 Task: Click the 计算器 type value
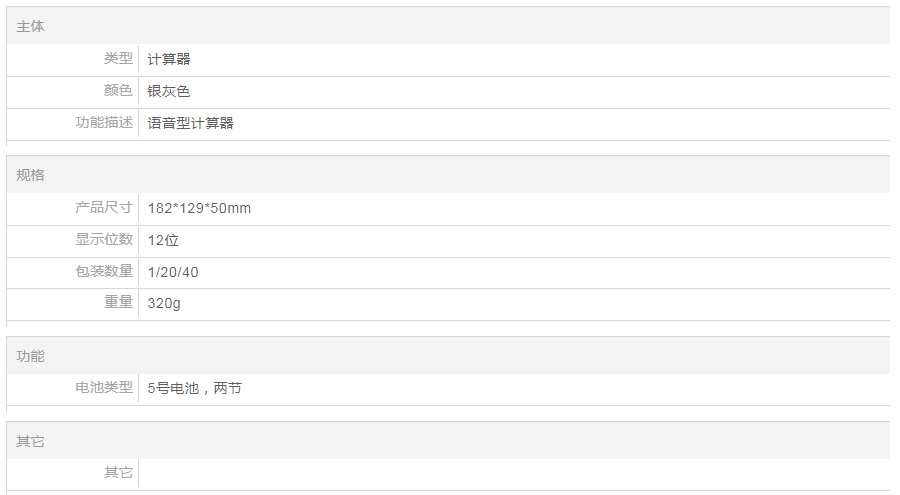(x=169, y=59)
